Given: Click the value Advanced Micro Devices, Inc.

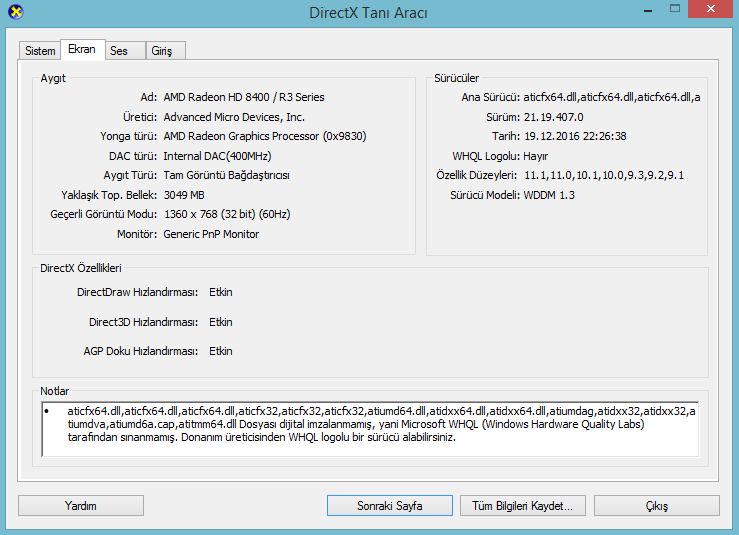Looking at the screenshot, I should tap(234, 117).
